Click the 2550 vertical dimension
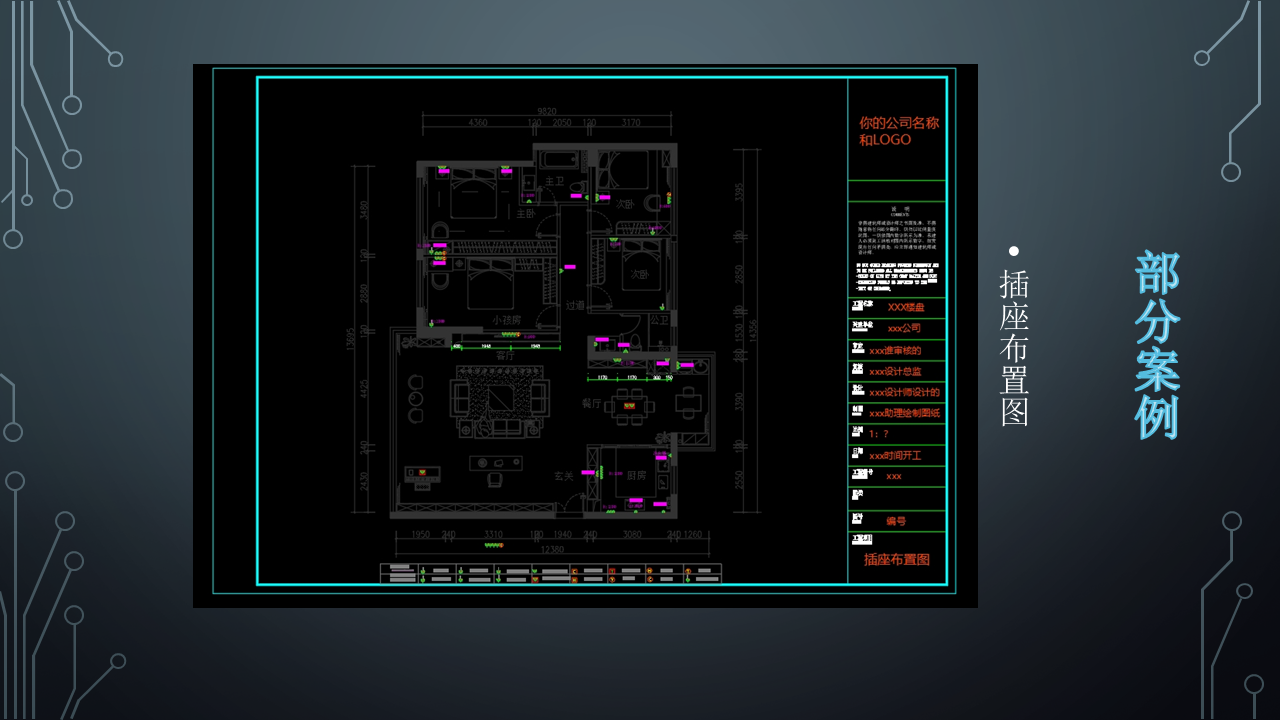Image resolution: width=1280 pixels, height=720 pixels. [739, 480]
